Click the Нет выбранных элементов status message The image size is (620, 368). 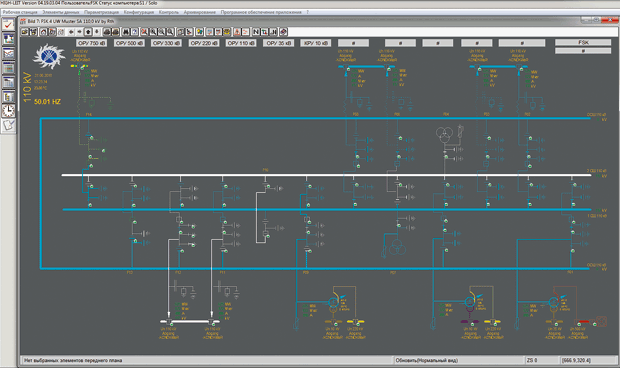coord(207,360)
